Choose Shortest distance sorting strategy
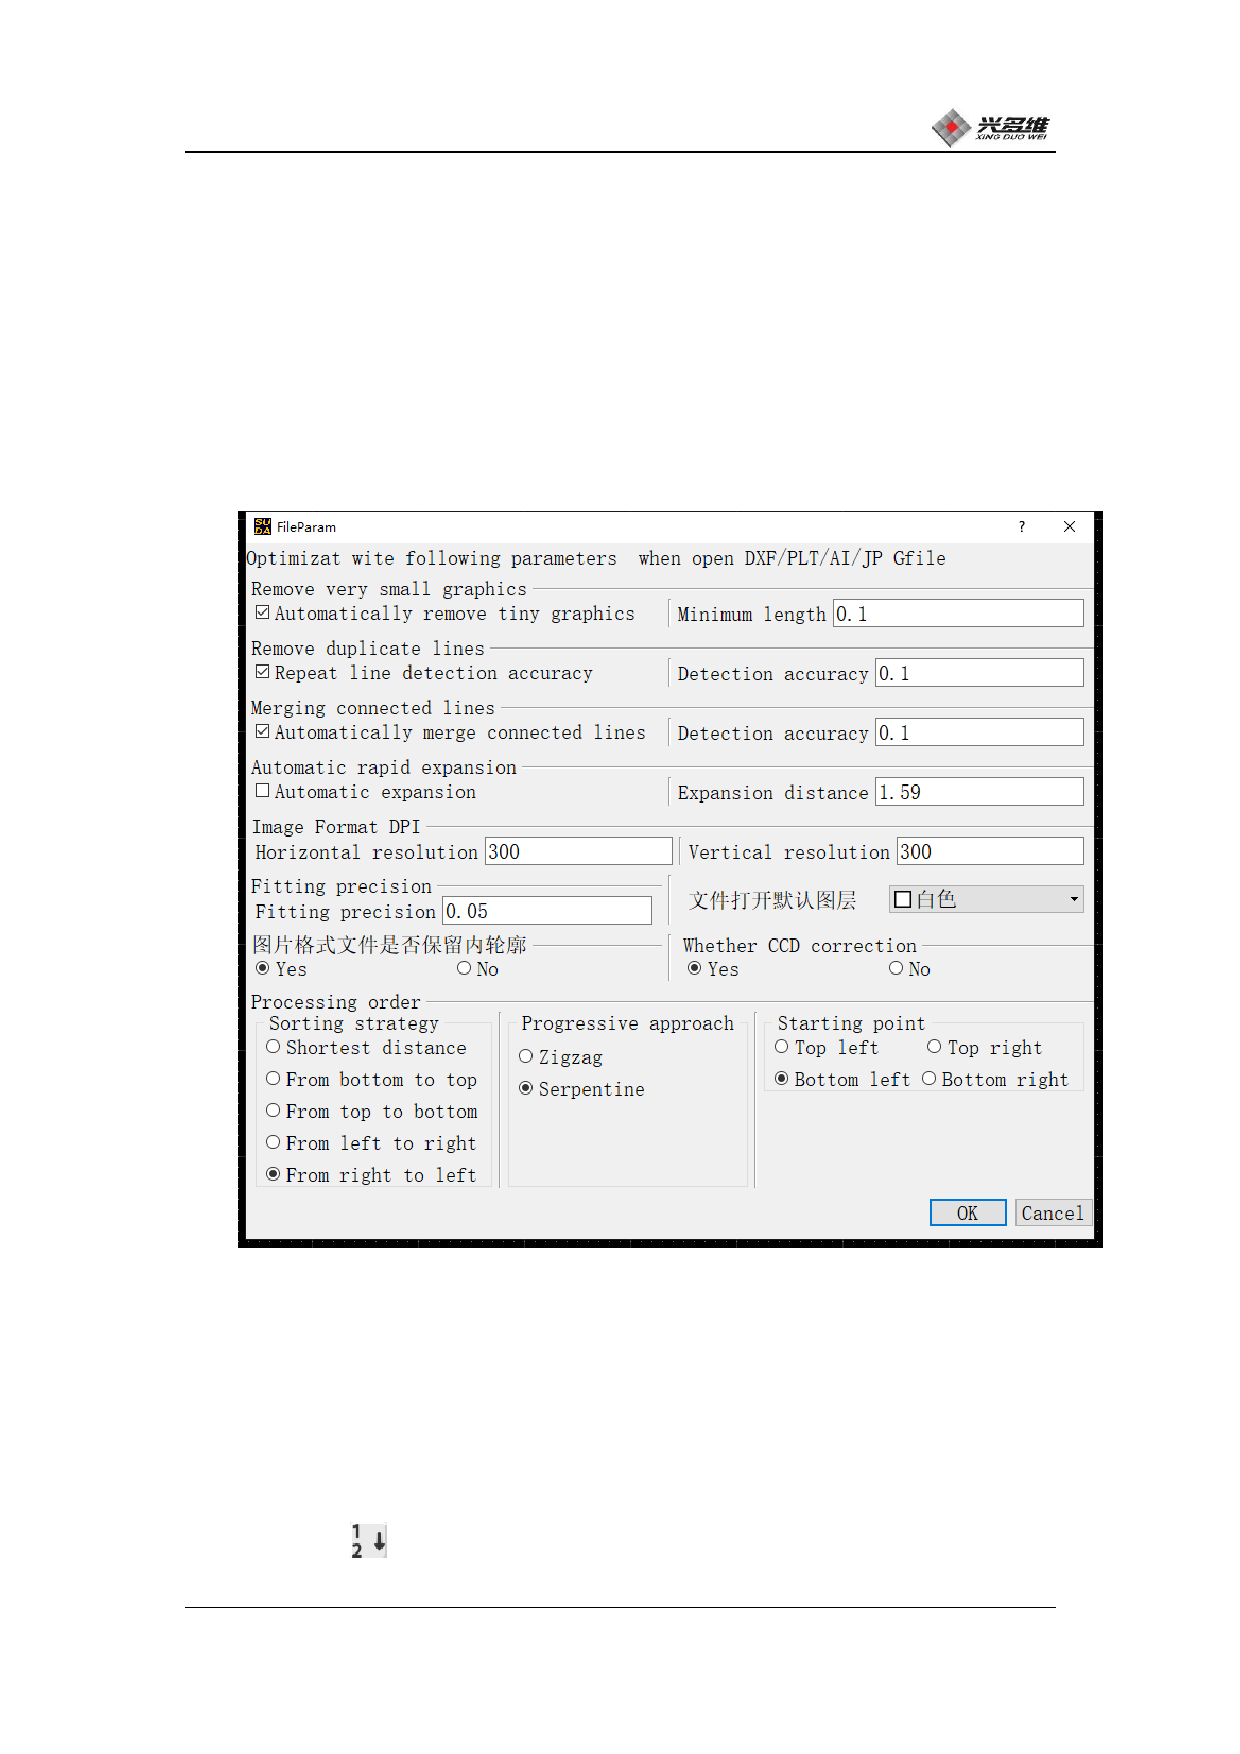This screenshot has height=1754, width=1240. click(273, 1047)
